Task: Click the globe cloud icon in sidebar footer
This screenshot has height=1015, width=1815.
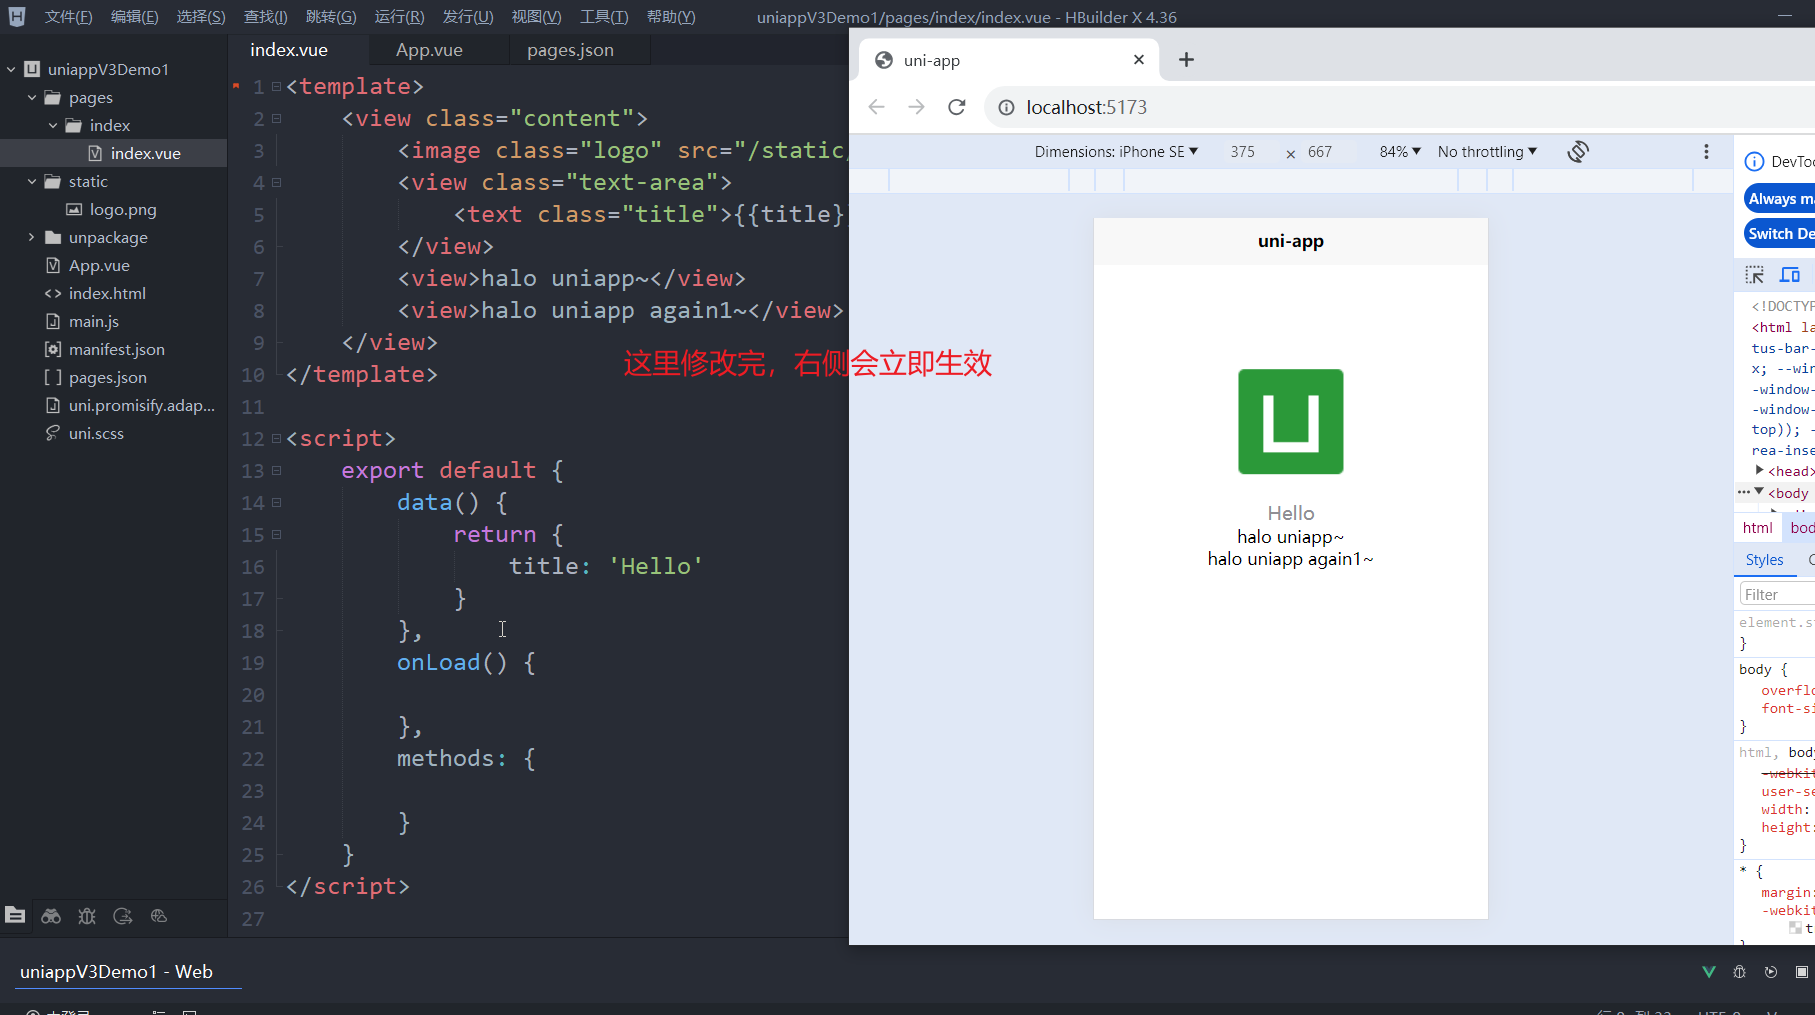Action: point(159,915)
